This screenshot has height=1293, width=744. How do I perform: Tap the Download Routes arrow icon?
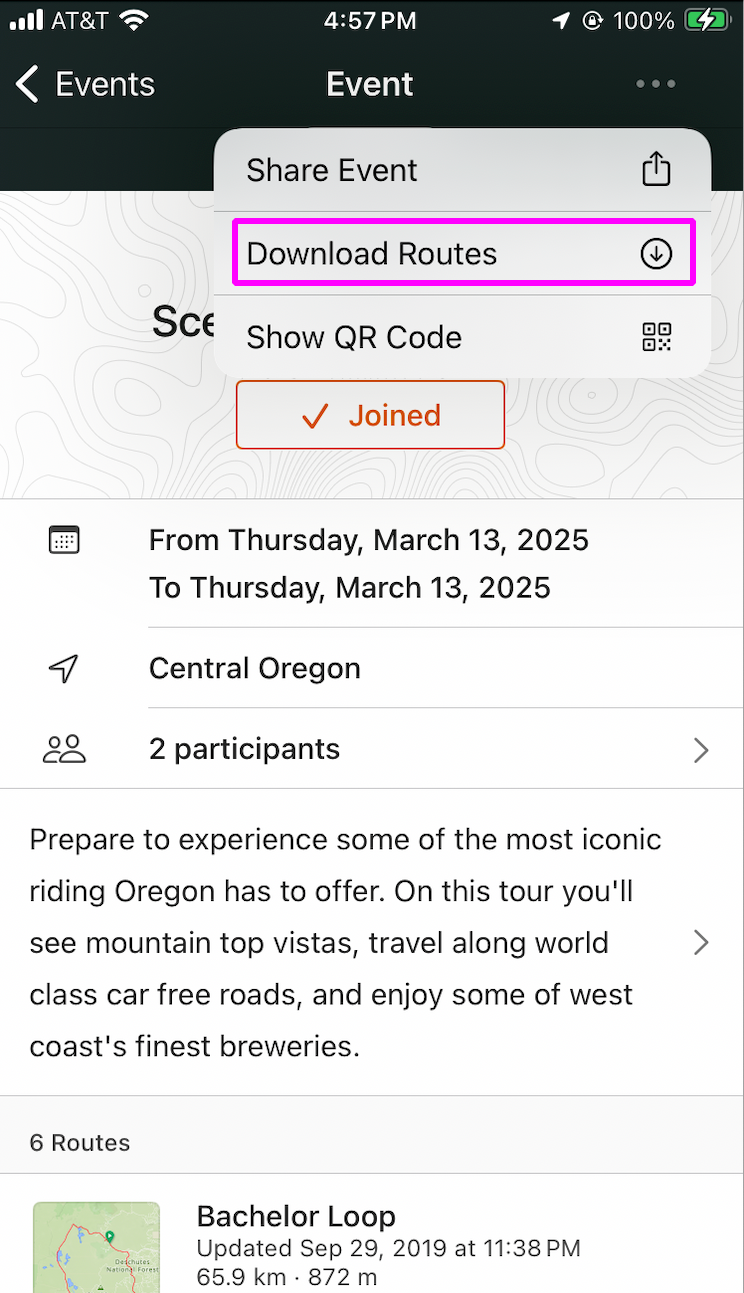(656, 254)
